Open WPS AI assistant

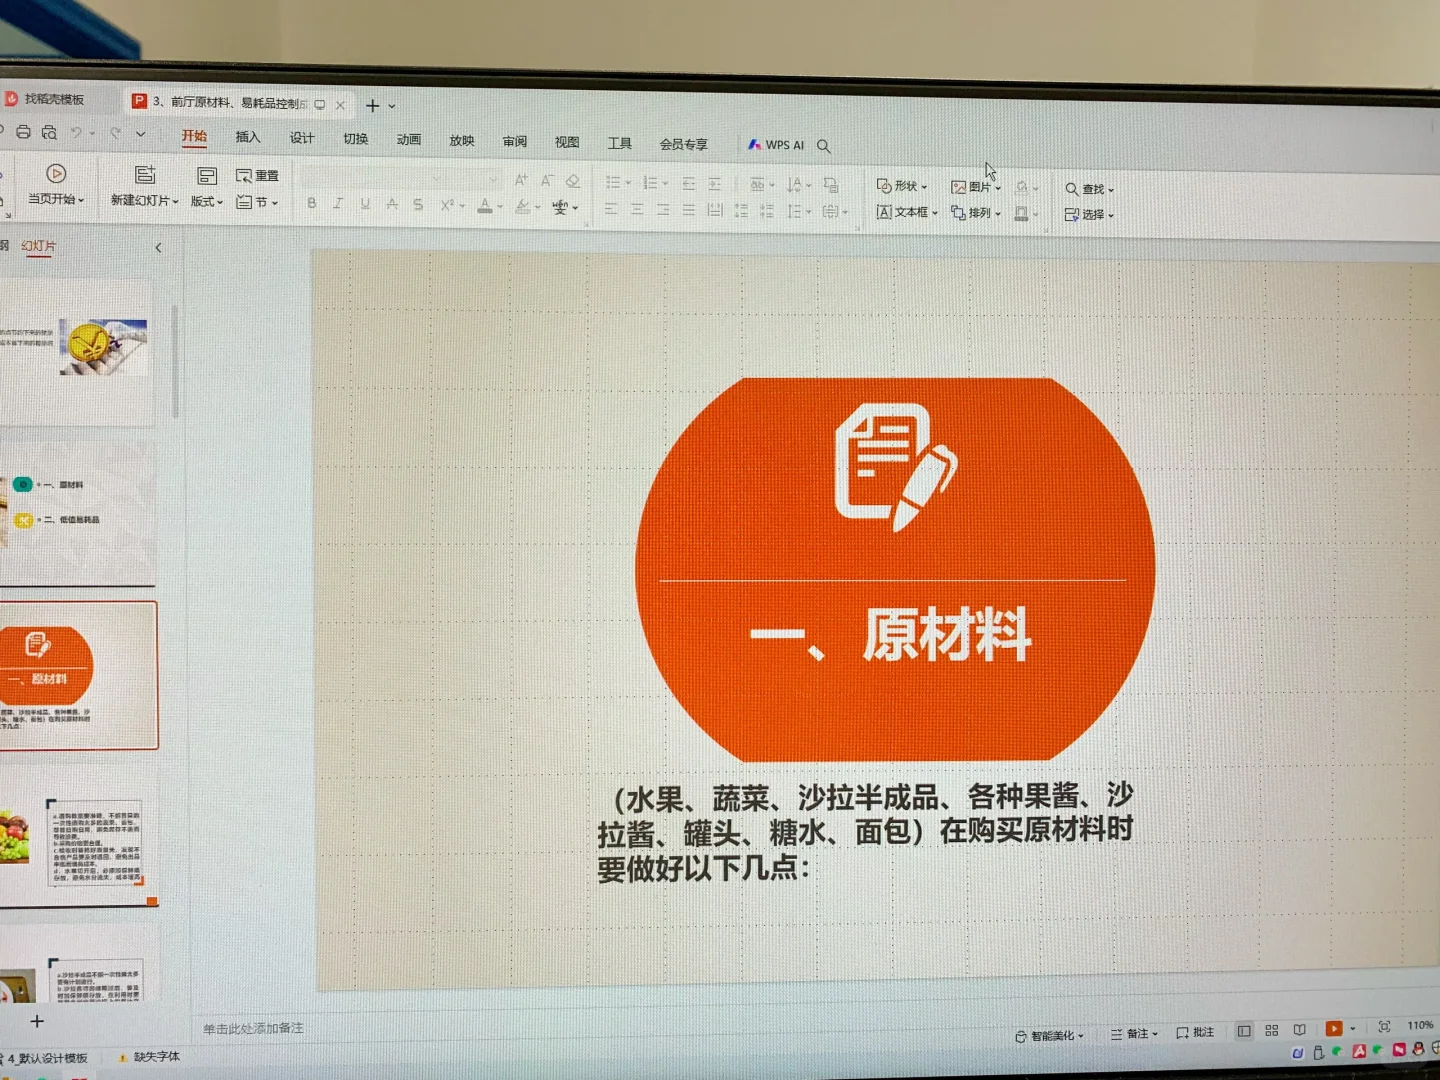pyautogui.click(x=777, y=144)
